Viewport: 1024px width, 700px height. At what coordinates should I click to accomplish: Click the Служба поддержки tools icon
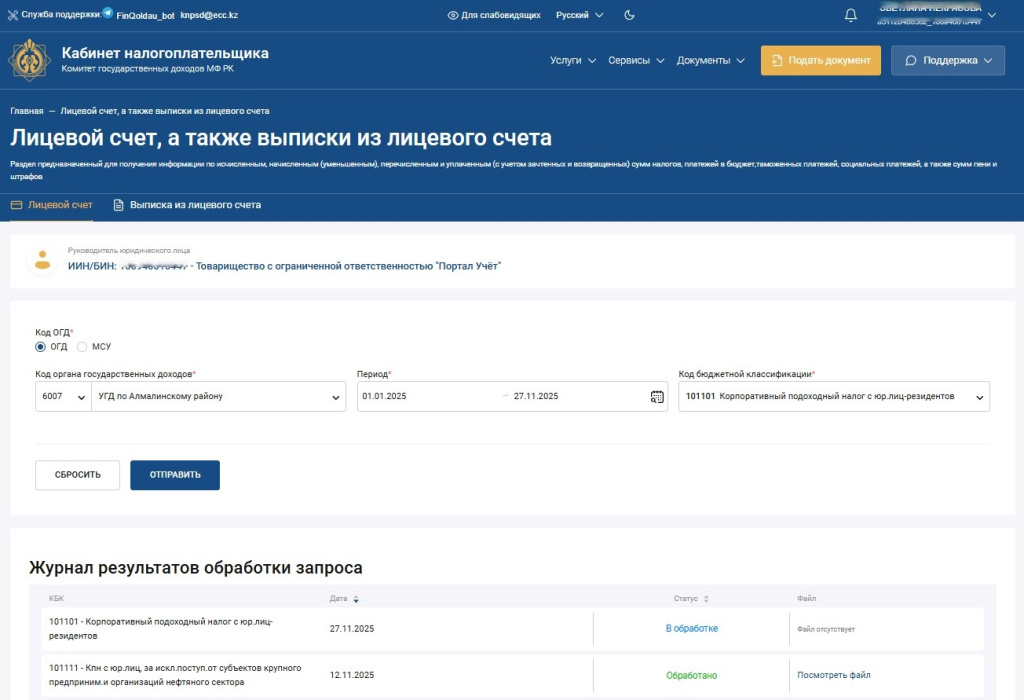click(13, 15)
